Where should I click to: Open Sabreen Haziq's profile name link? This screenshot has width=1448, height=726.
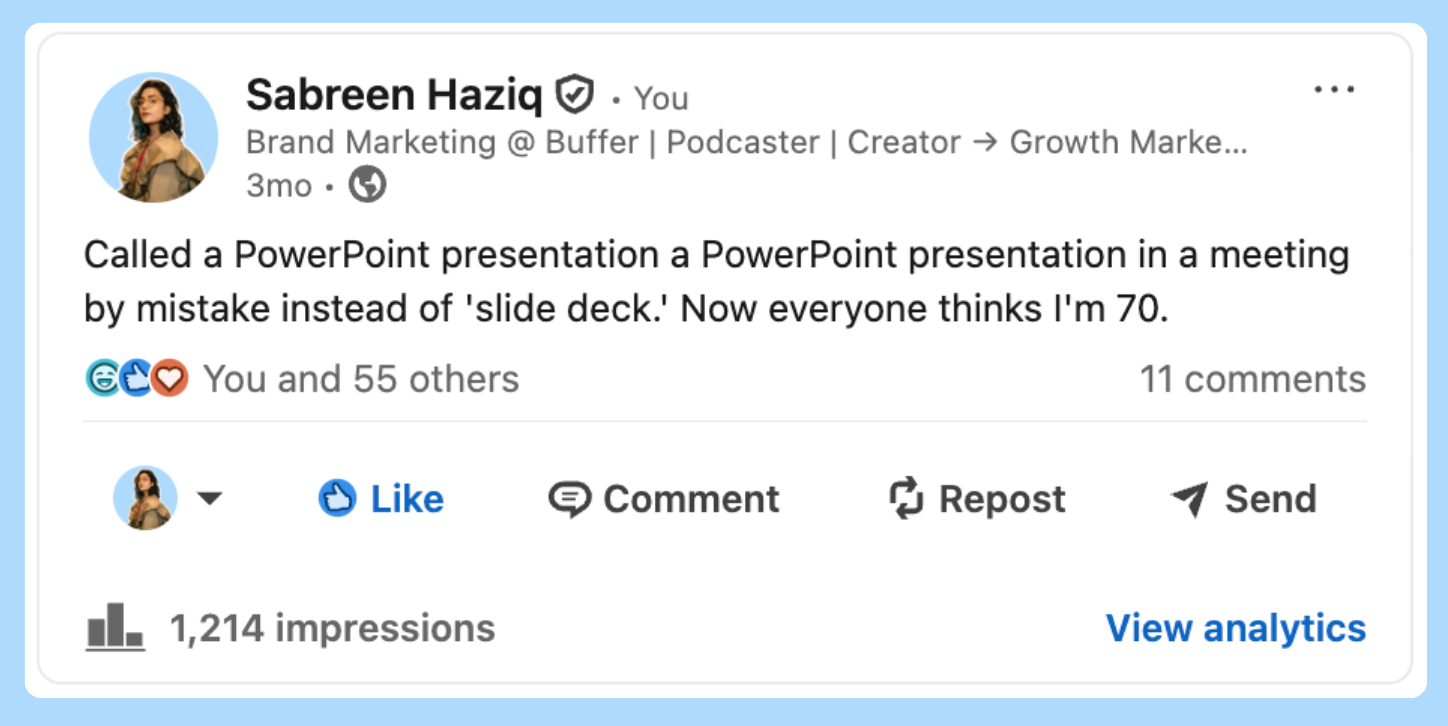(x=394, y=96)
